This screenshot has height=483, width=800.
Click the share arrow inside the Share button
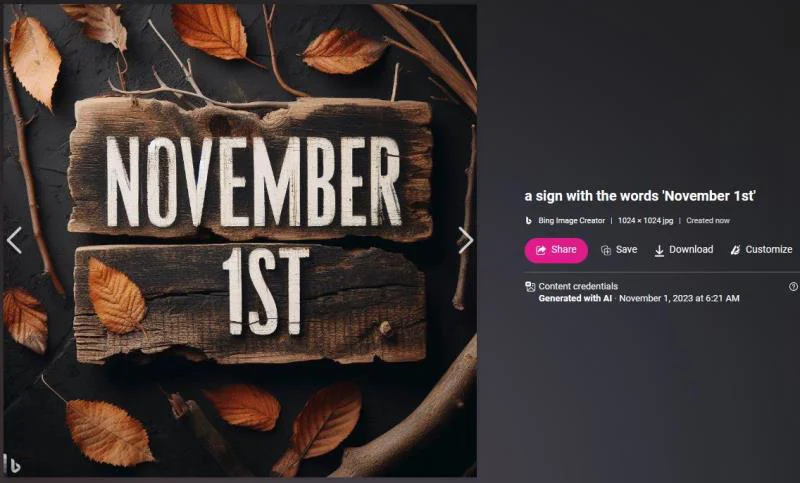point(541,250)
